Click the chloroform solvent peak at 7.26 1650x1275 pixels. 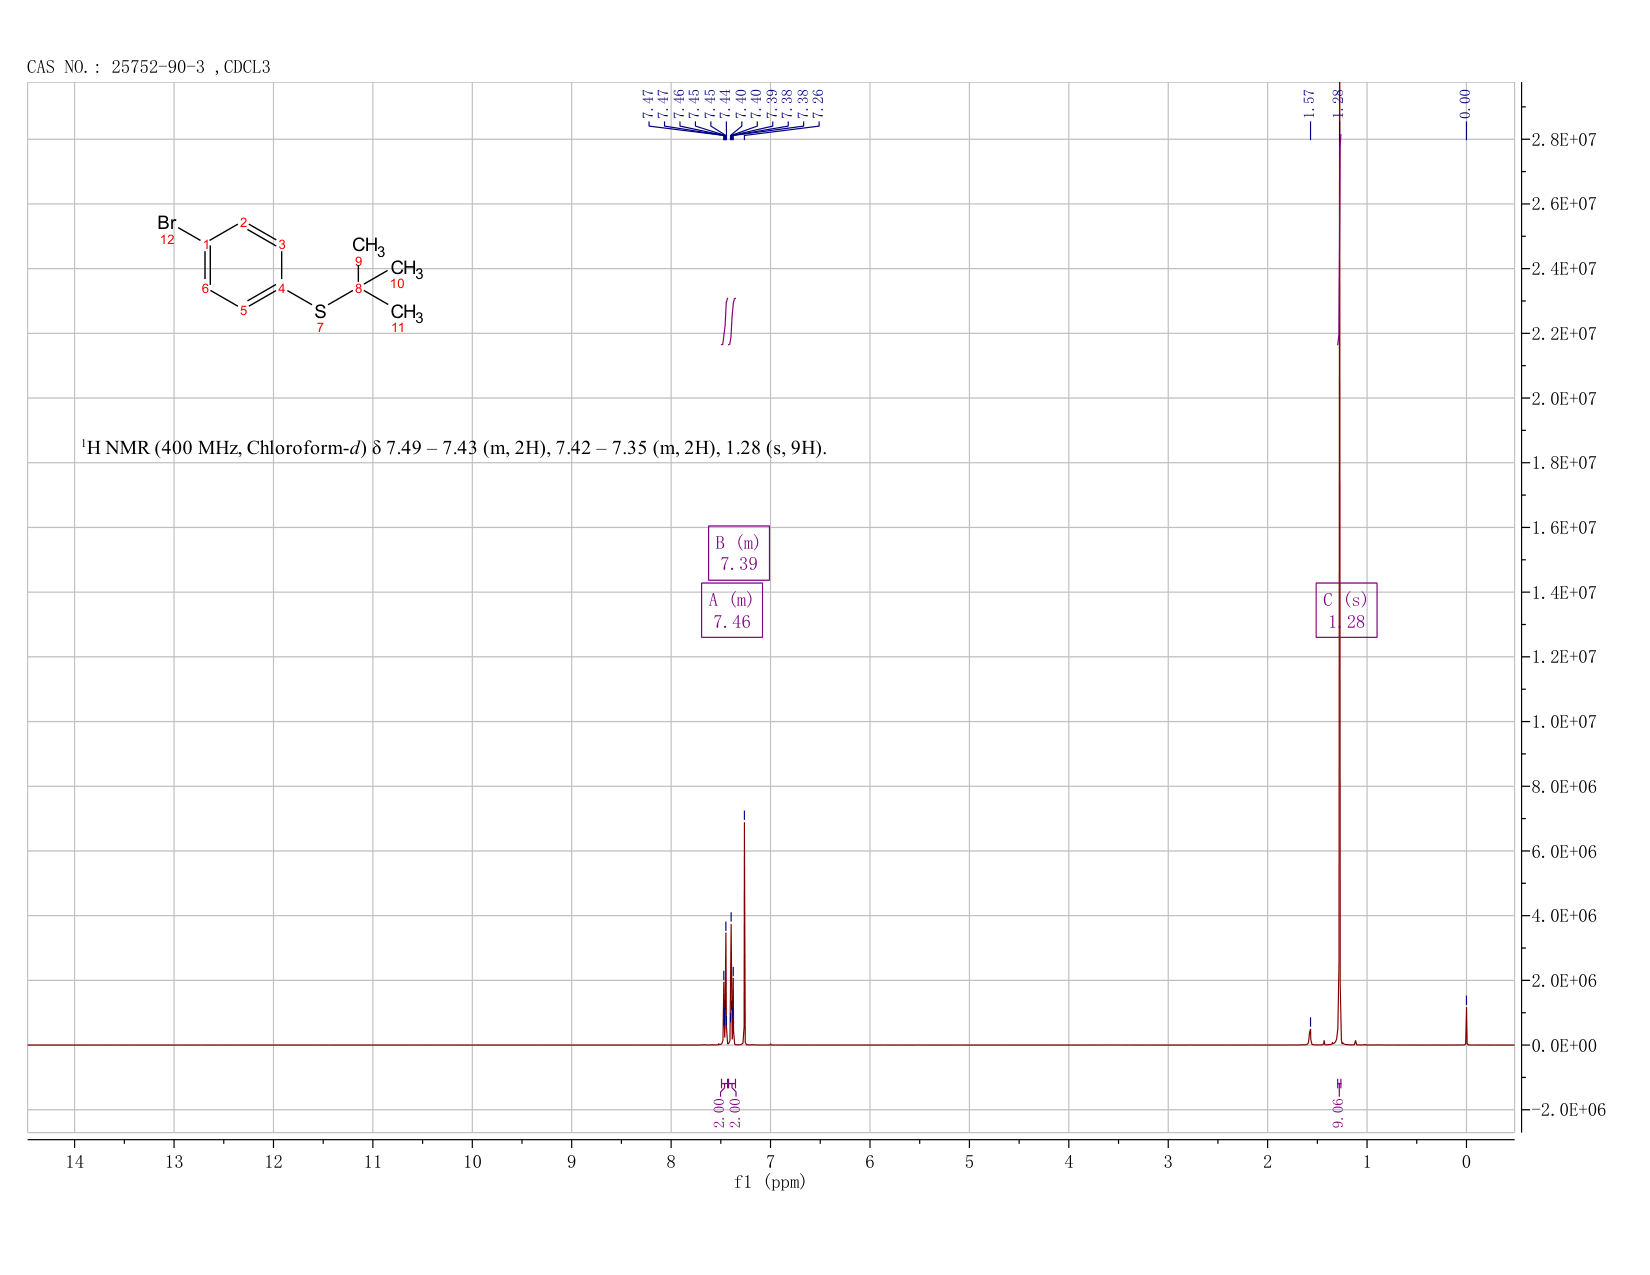pyautogui.click(x=744, y=933)
